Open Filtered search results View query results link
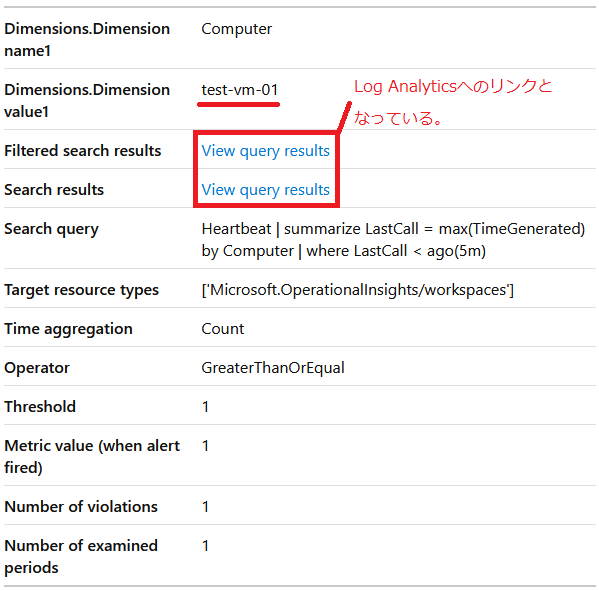 tap(266, 151)
